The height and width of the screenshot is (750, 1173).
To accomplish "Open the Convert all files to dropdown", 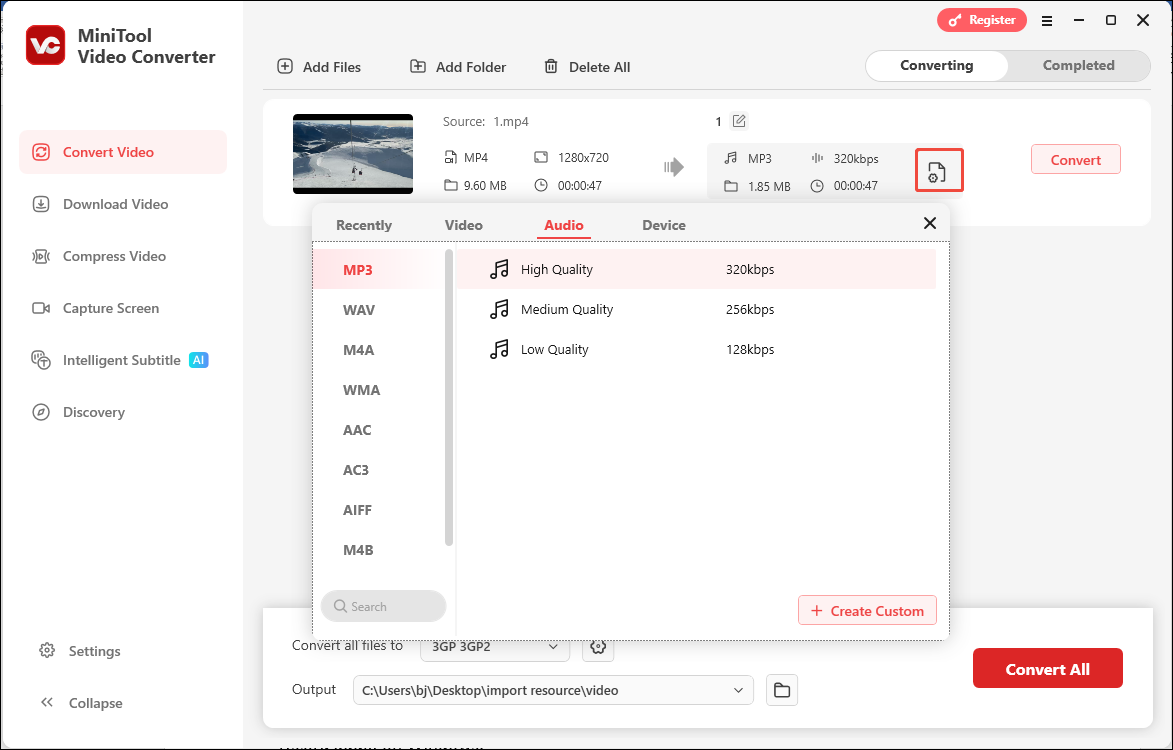I will [x=495, y=647].
